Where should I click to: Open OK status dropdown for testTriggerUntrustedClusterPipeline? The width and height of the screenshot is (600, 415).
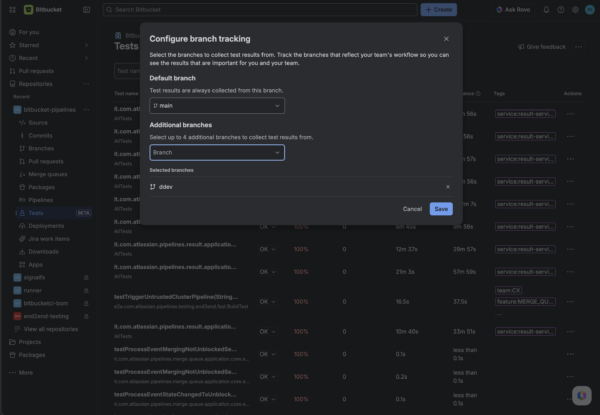267,302
